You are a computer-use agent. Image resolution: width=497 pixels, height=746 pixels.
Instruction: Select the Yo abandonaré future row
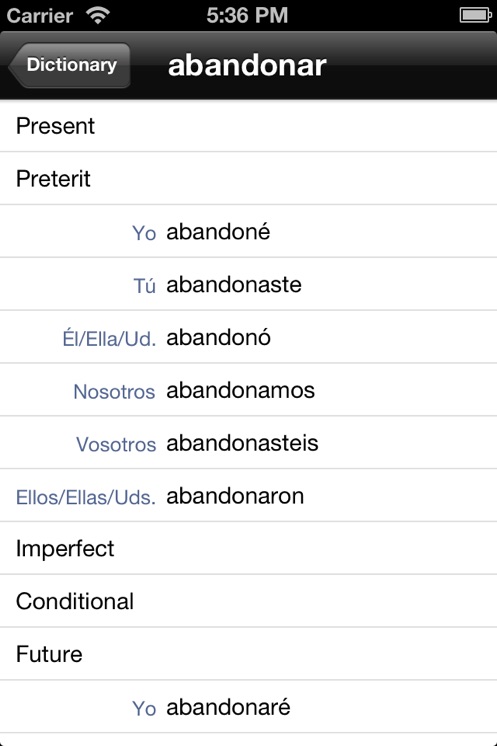coord(248,707)
